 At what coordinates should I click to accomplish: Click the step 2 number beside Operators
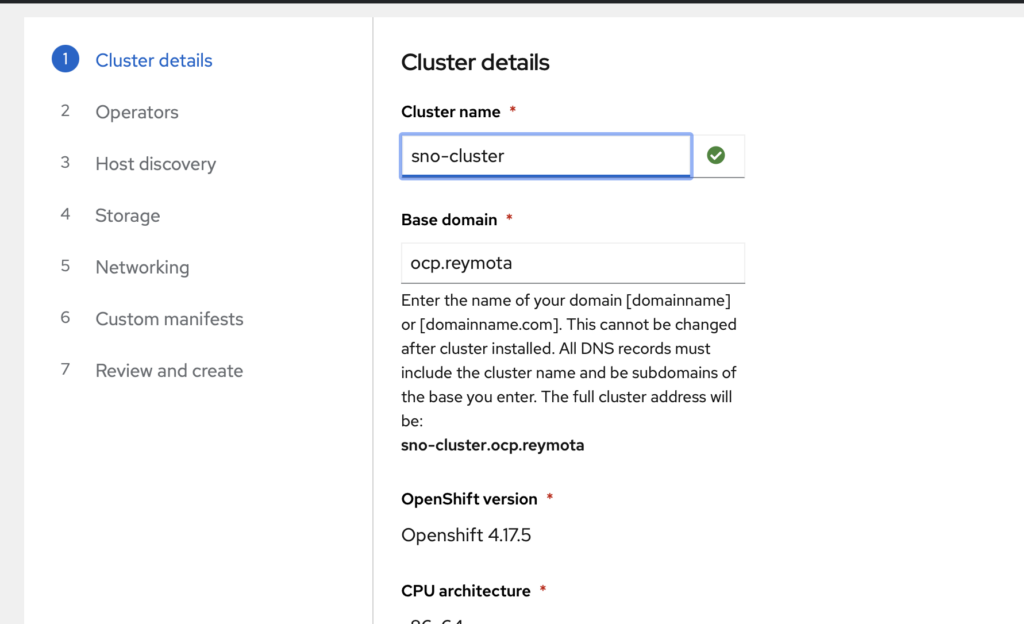65,111
